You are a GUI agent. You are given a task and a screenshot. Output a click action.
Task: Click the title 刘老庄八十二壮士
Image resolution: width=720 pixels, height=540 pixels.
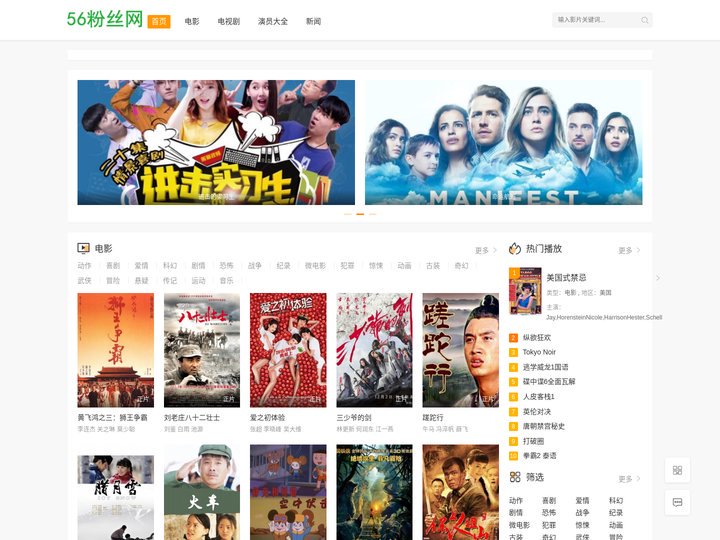192,418
